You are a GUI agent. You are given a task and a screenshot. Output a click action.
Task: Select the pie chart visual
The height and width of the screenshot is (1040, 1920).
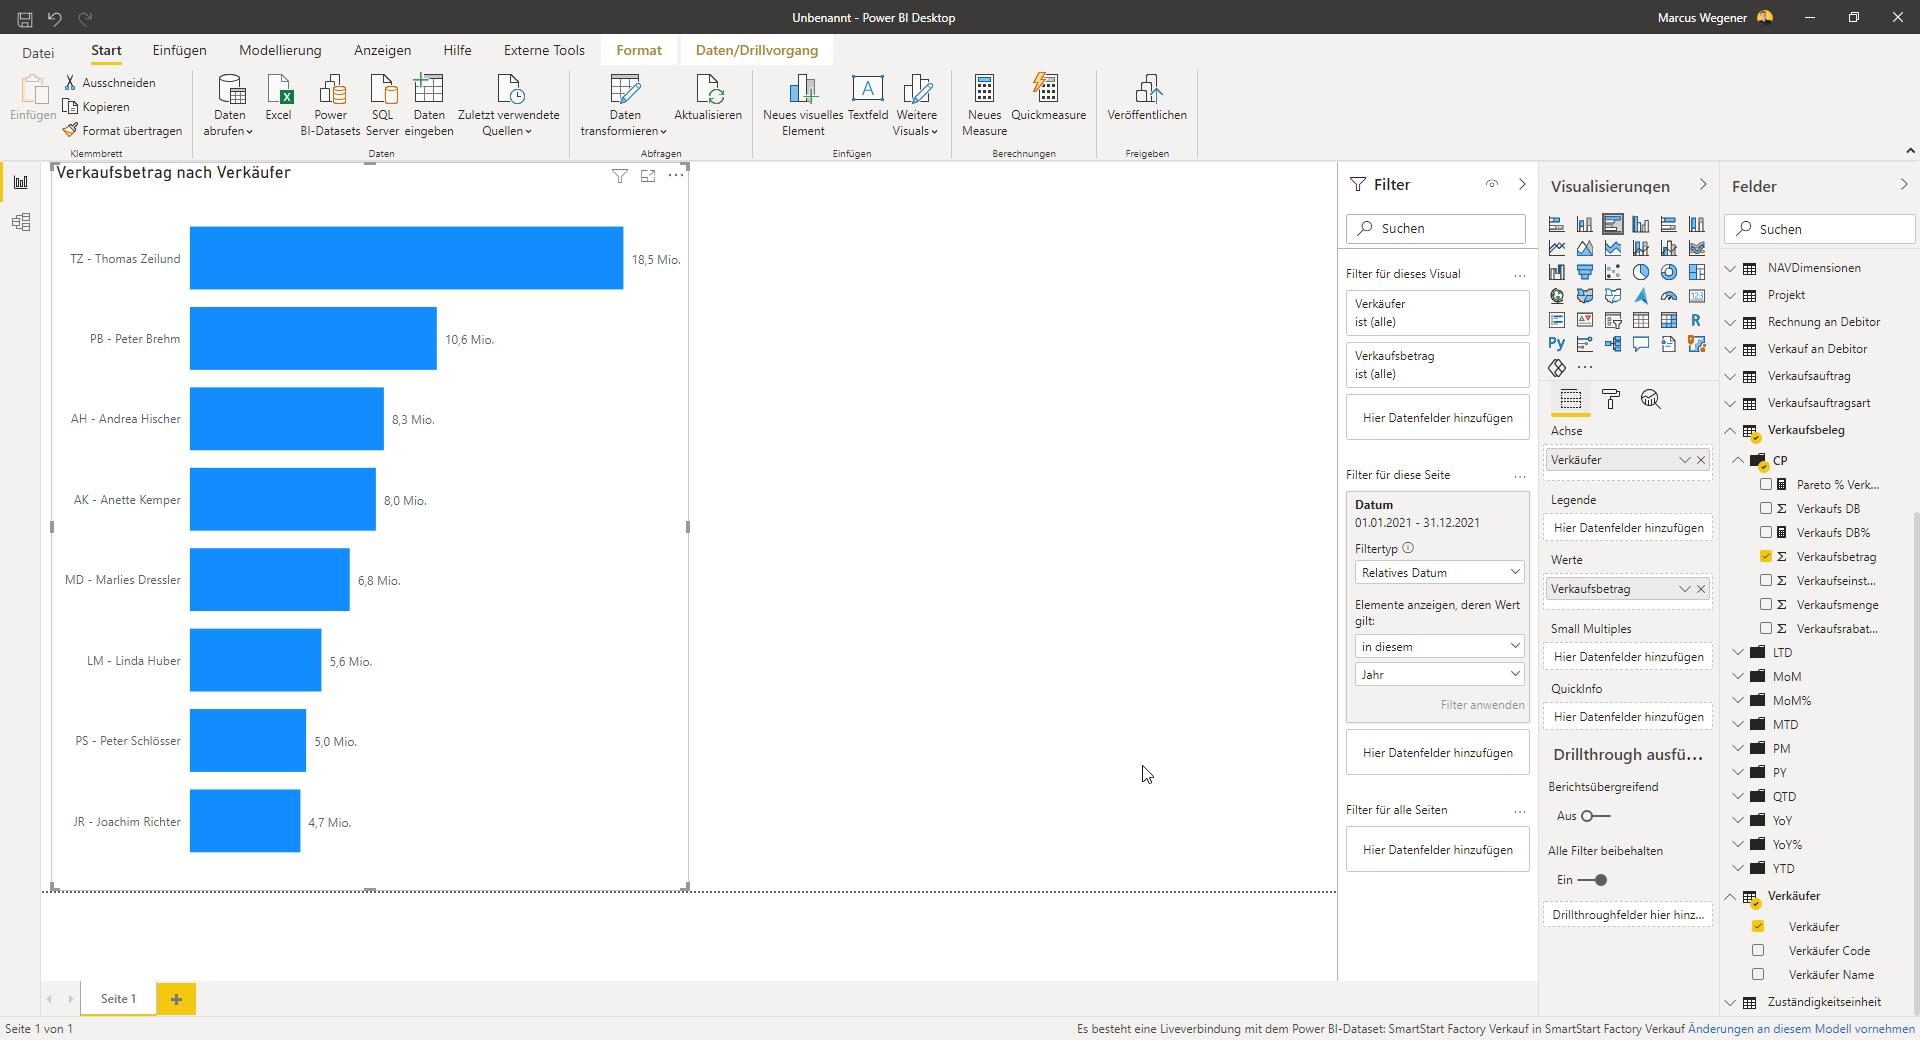click(1641, 272)
